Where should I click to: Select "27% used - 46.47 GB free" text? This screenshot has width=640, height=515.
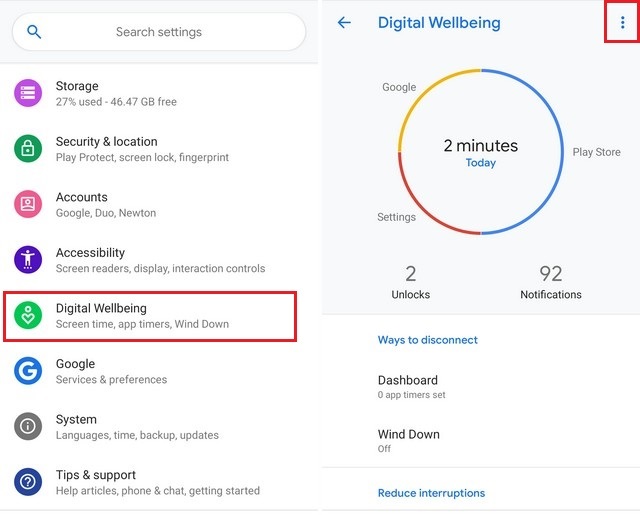click(x=116, y=102)
